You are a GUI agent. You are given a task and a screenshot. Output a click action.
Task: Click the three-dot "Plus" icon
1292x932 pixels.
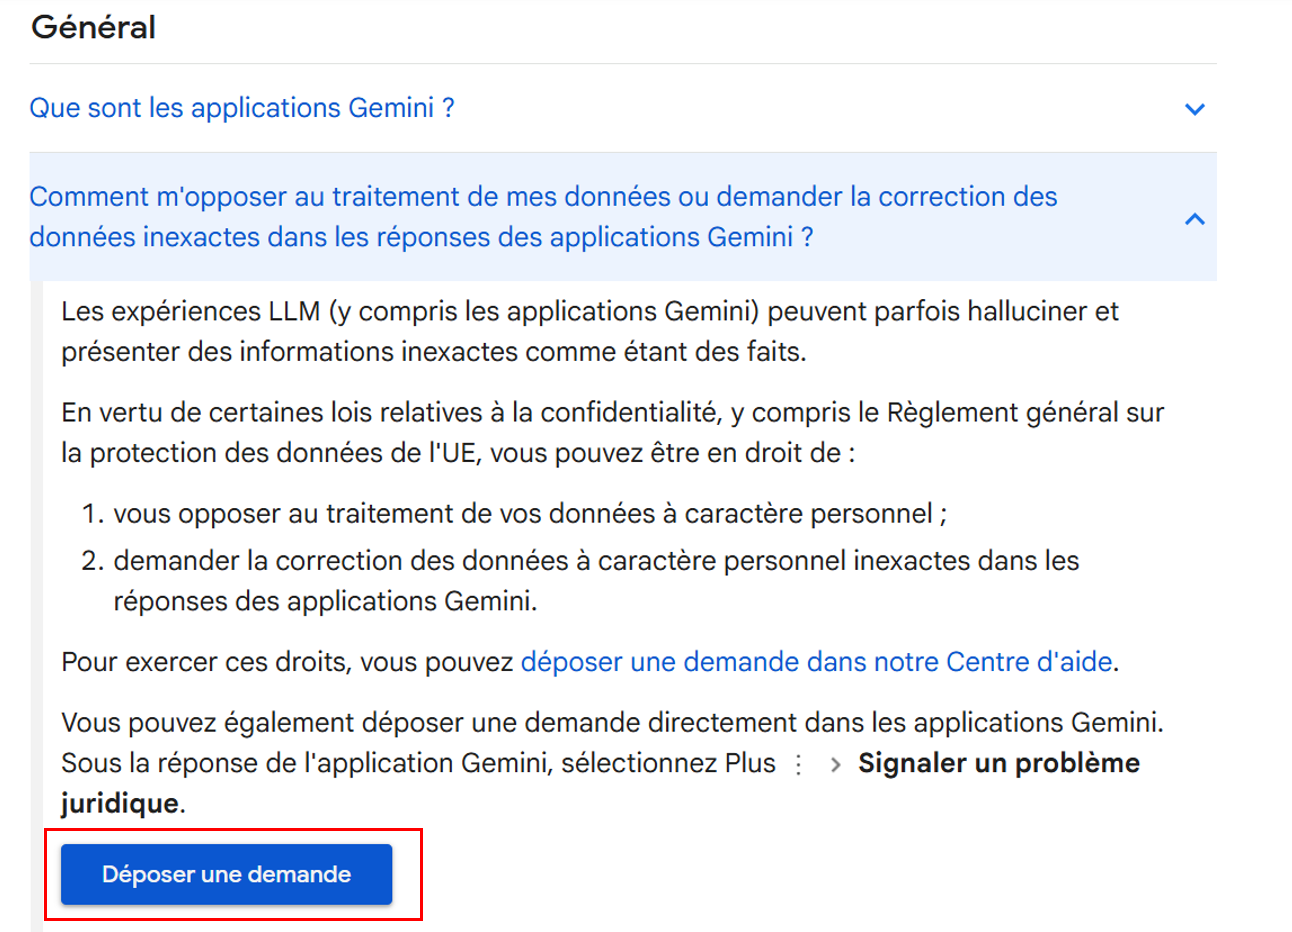click(798, 765)
